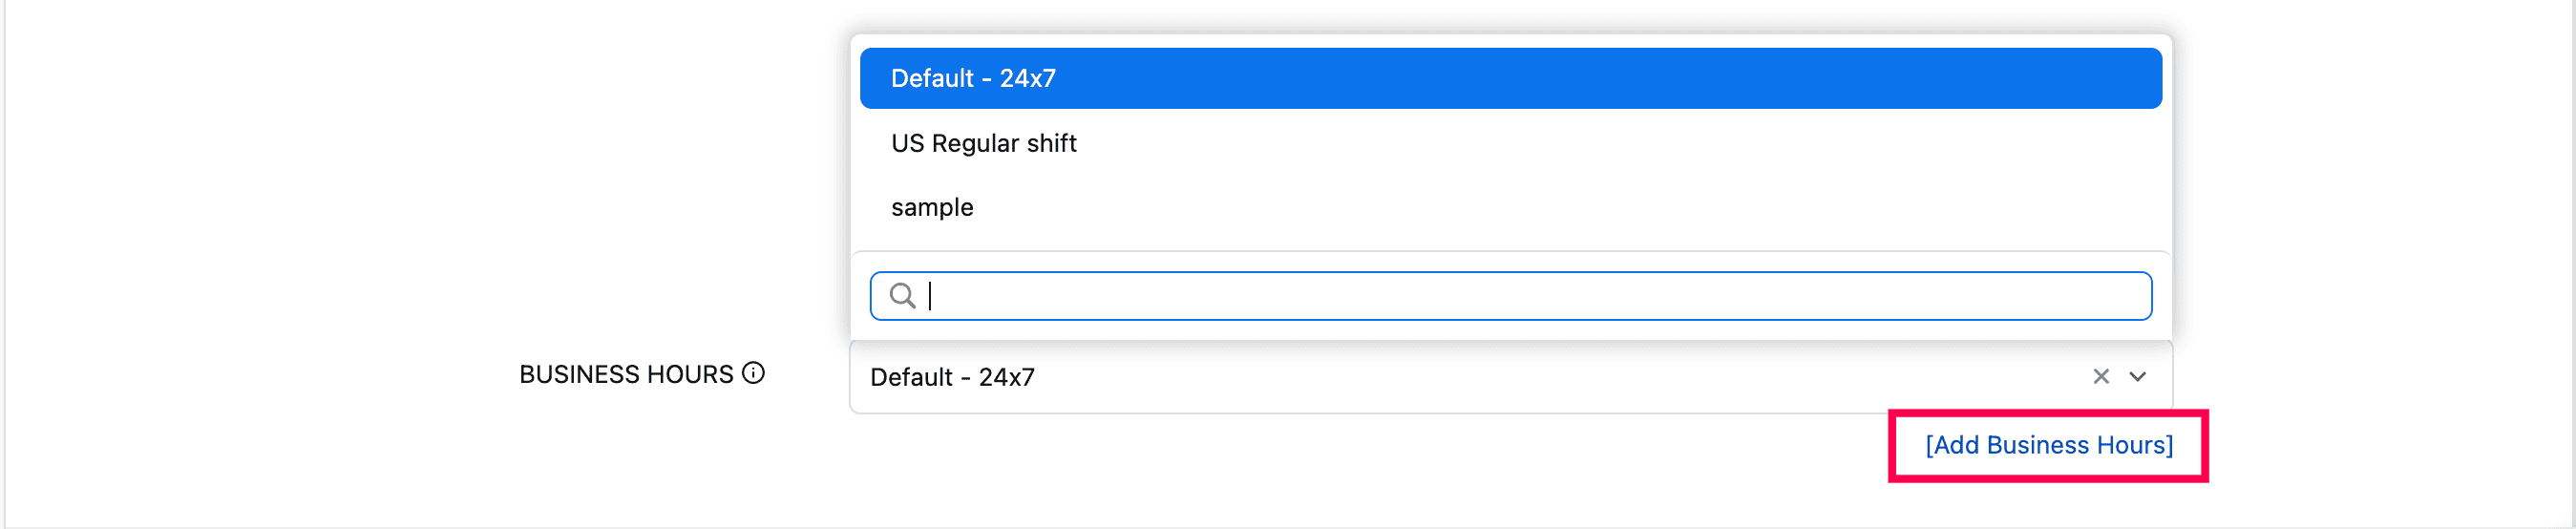2576x529 pixels.
Task: Collapse the Business Hours dropdown chevron
Action: [2137, 377]
